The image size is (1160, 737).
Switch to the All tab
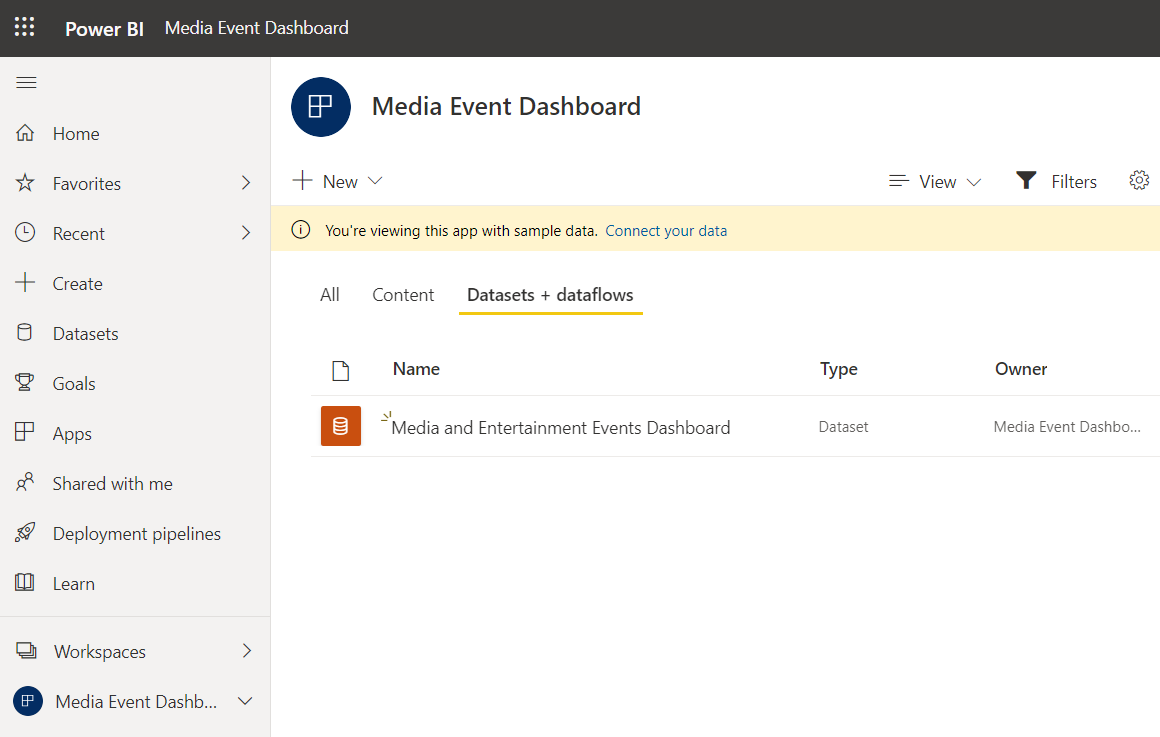click(x=330, y=295)
